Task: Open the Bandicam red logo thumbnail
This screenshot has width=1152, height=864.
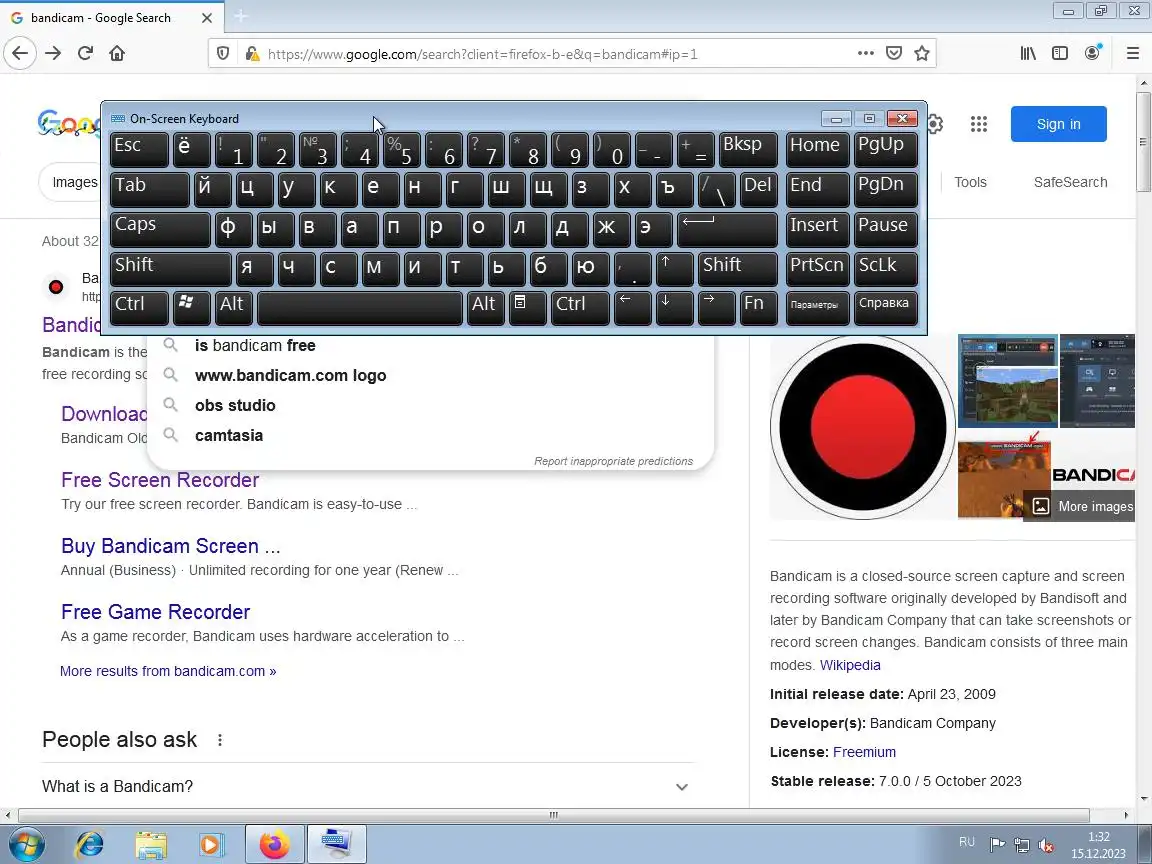Action: 863,427
